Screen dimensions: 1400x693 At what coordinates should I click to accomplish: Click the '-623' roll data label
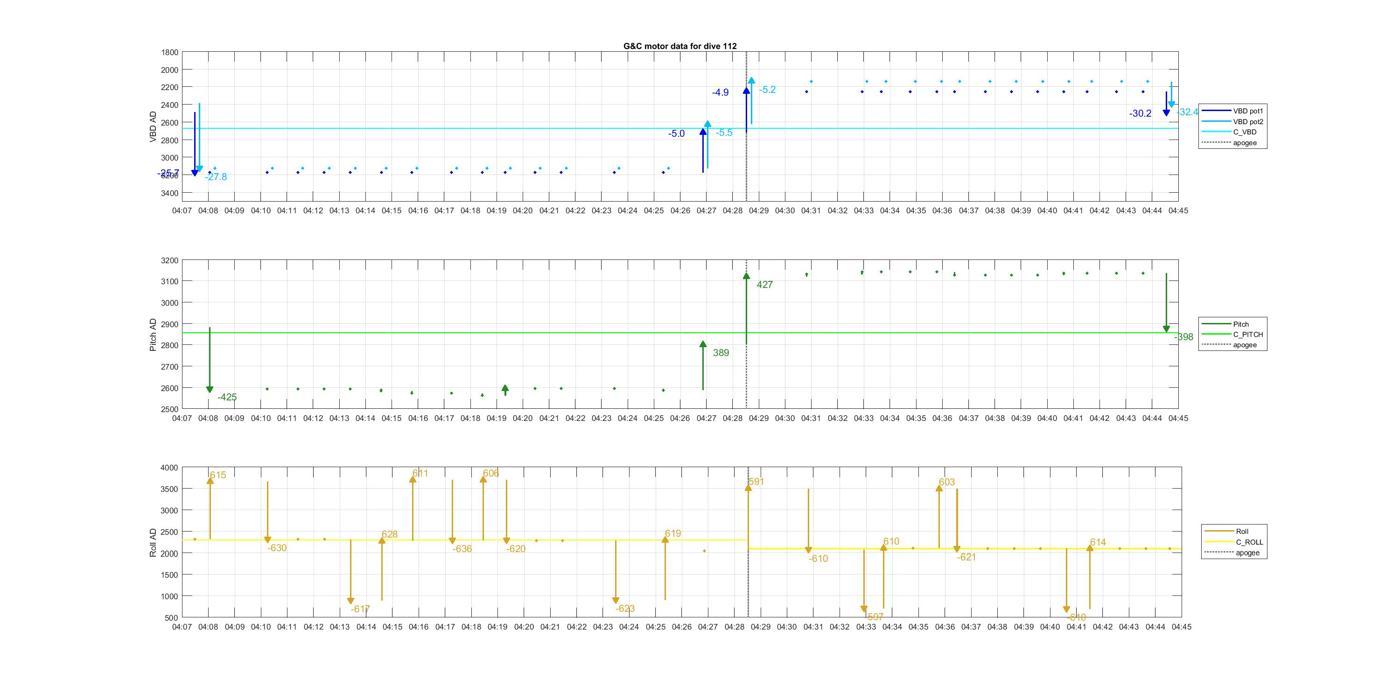[x=625, y=609]
